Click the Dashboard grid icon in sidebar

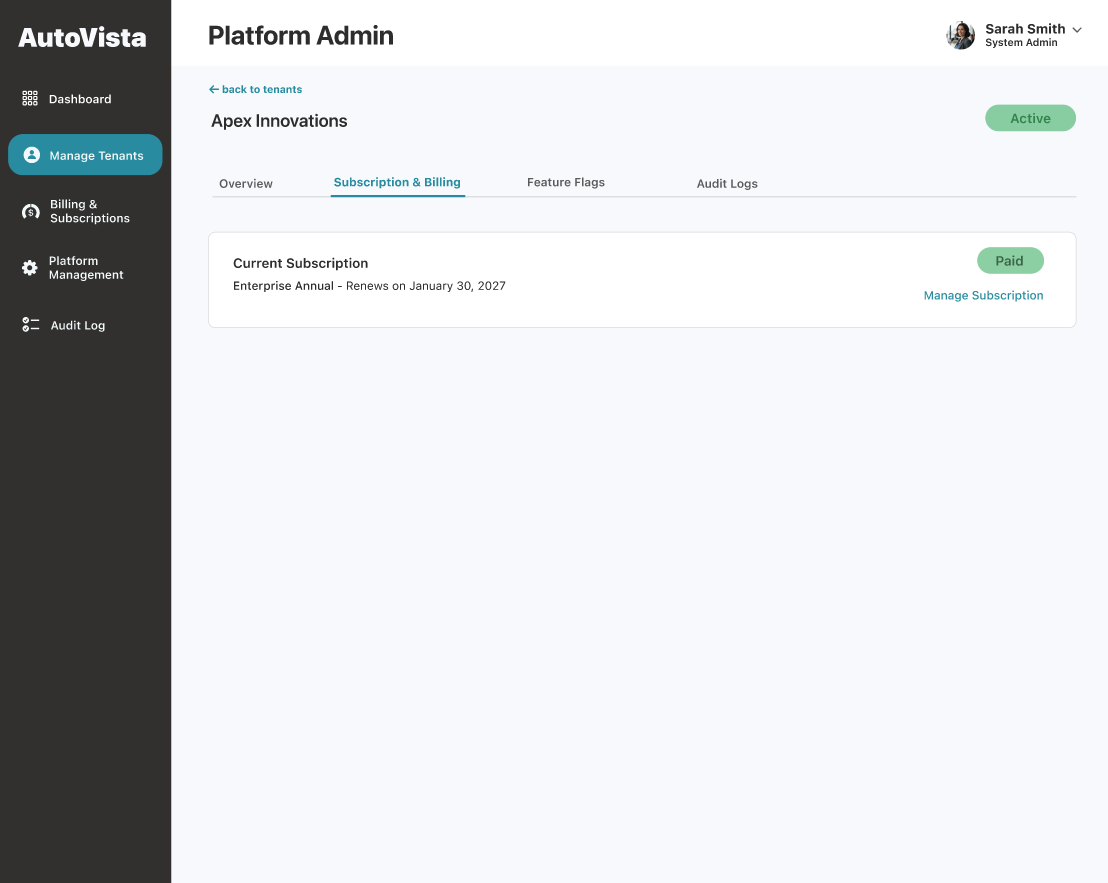pos(30,99)
